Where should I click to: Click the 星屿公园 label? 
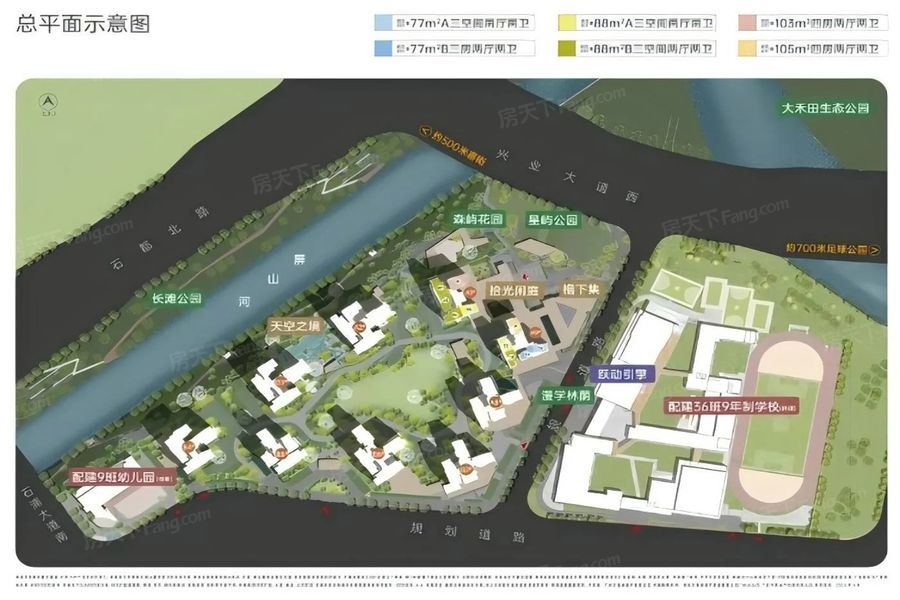(x=553, y=219)
